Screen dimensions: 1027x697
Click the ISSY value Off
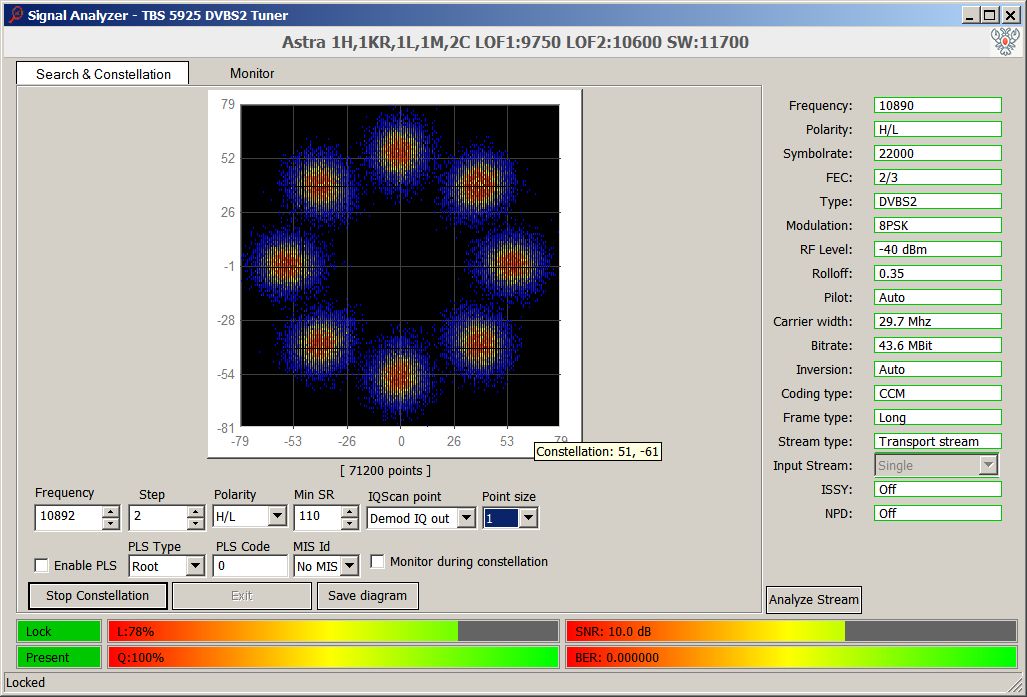click(x=937, y=489)
